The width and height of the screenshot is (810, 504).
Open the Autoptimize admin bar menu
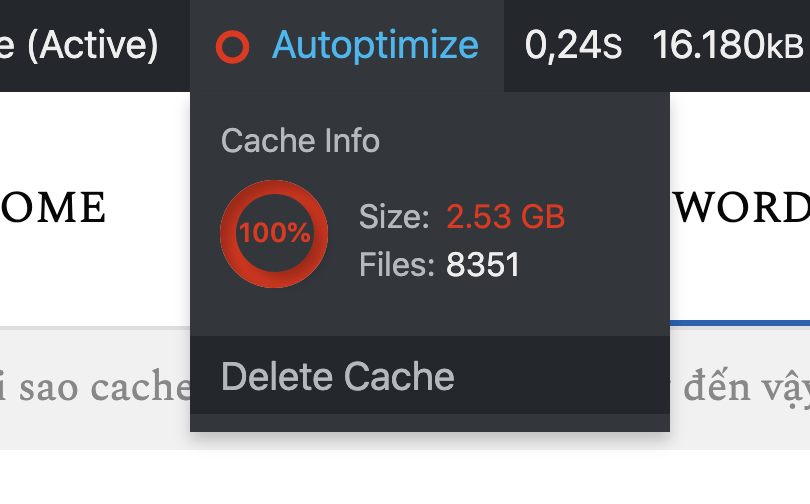point(347,45)
